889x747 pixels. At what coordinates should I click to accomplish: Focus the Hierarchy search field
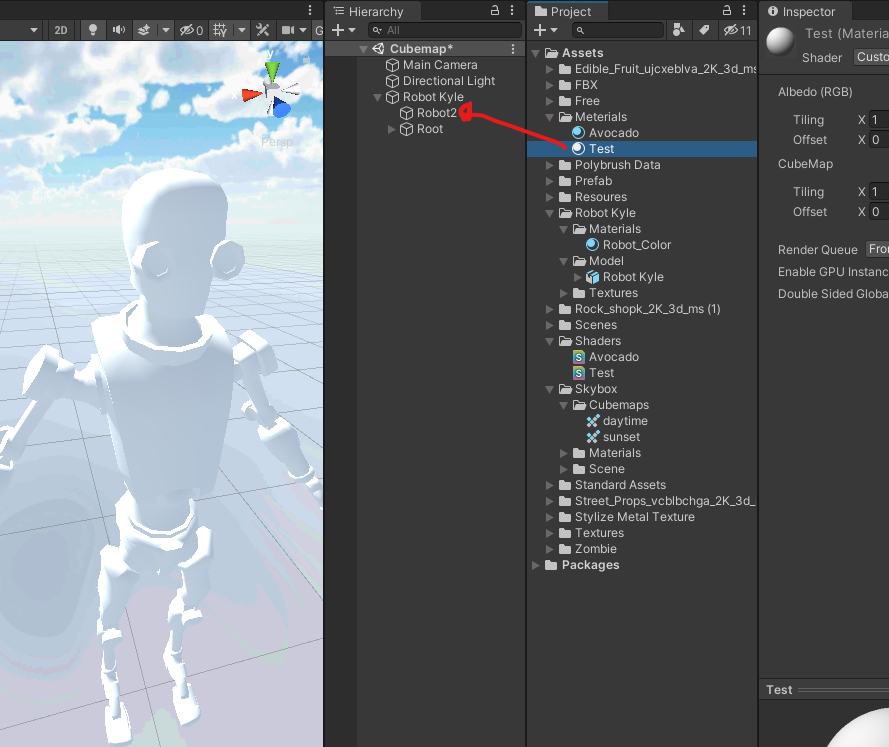[444, 30]
